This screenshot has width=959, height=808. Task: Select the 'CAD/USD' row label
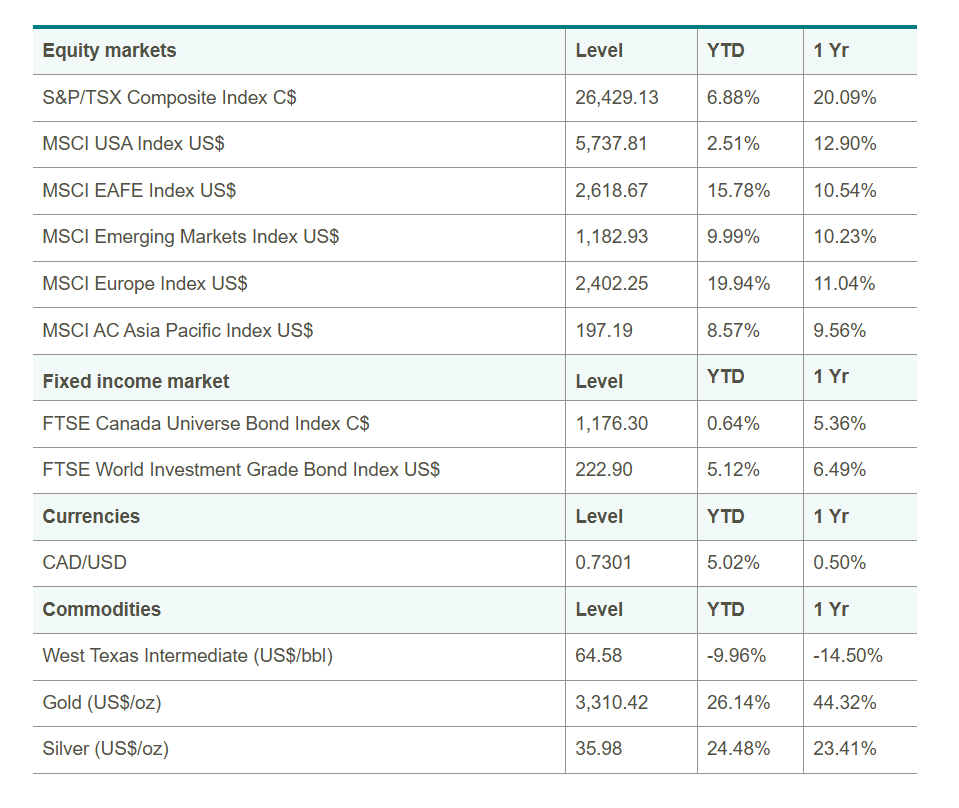tap(84, 563)
